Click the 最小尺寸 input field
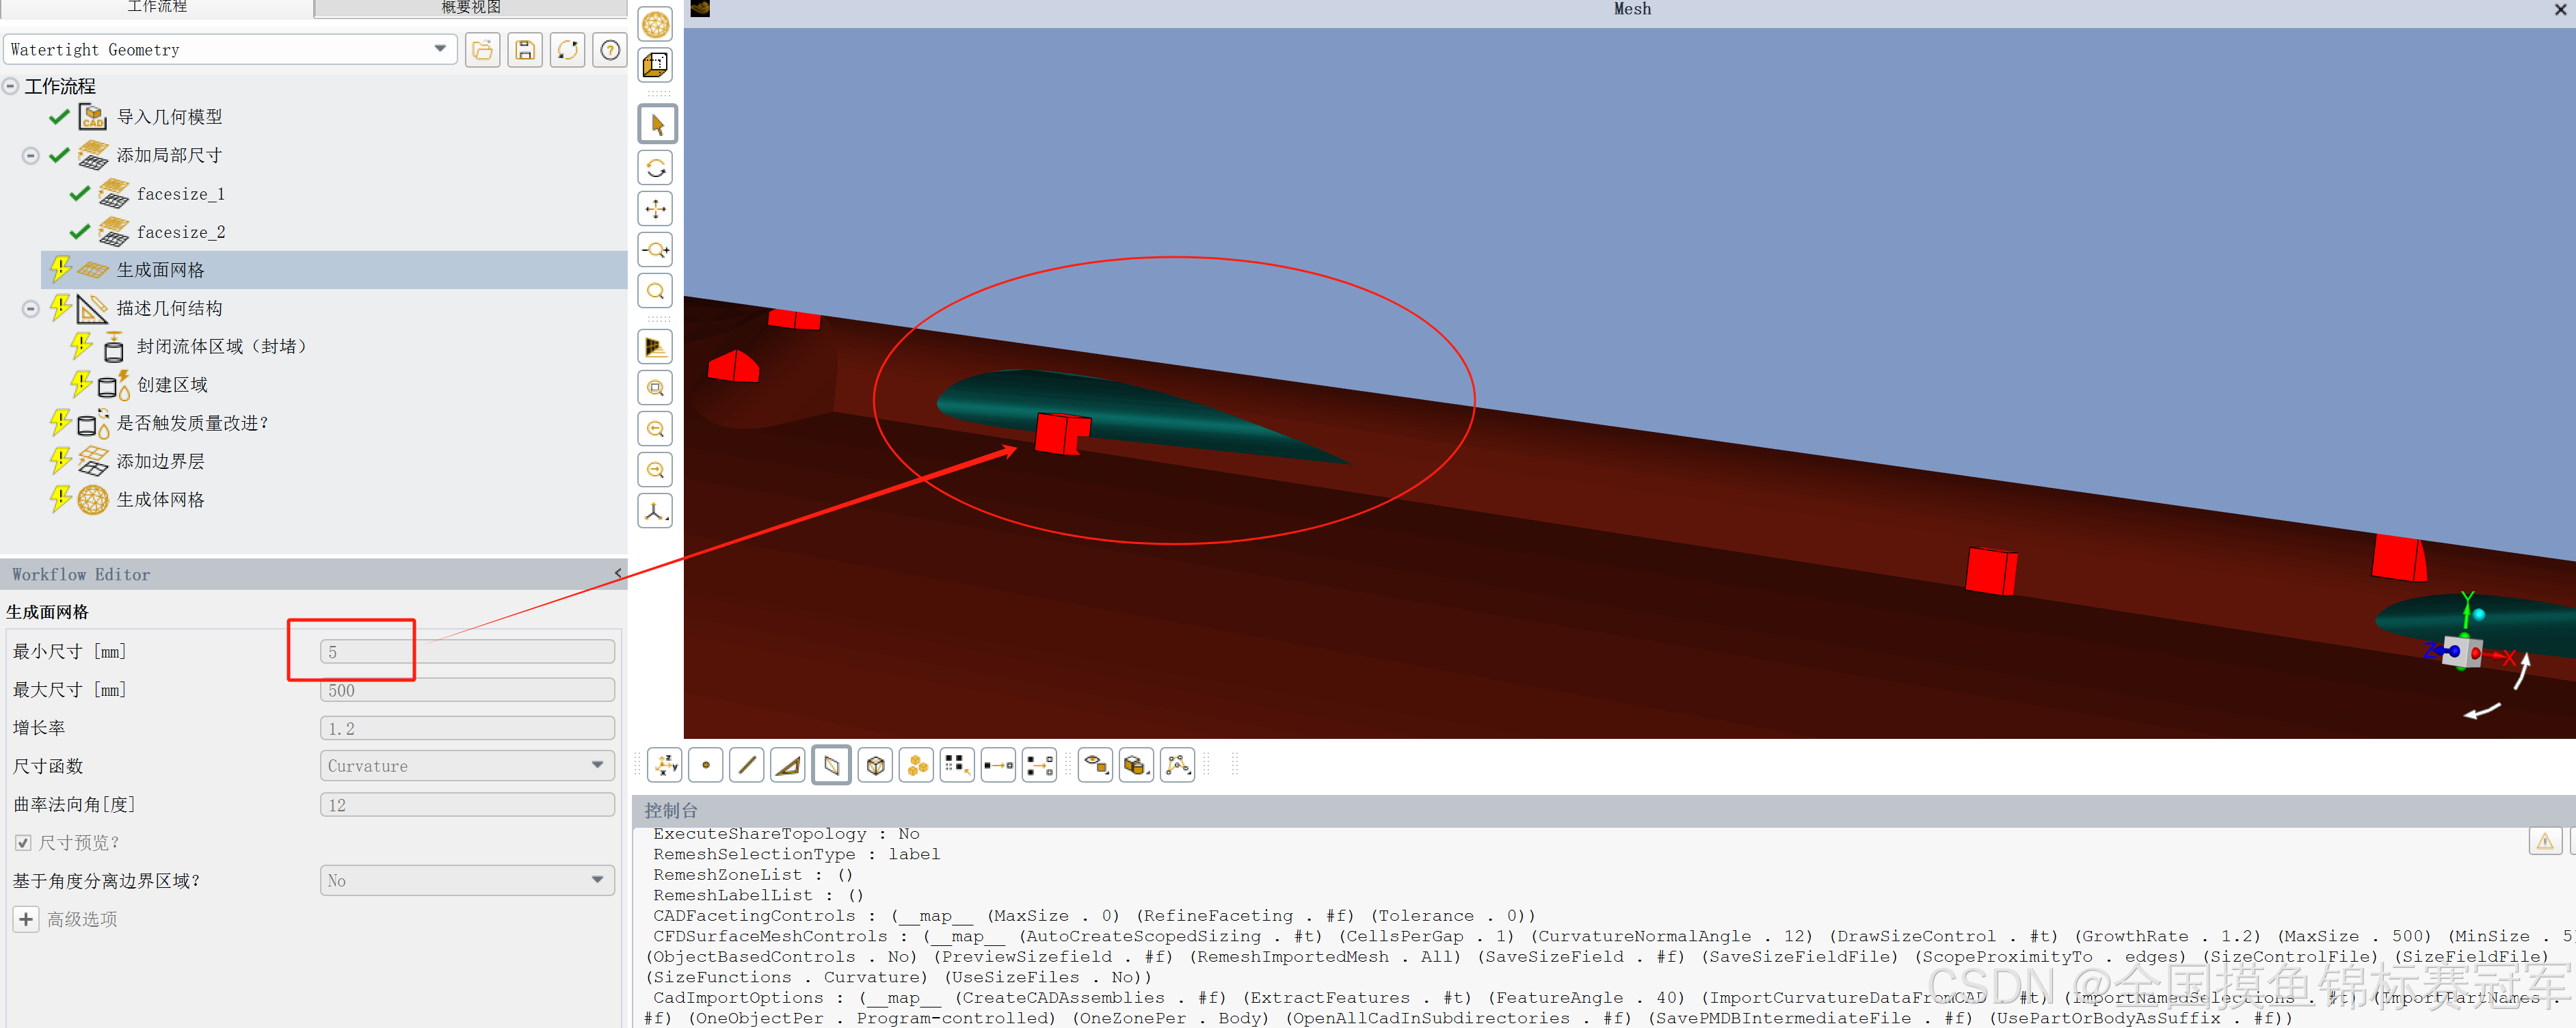 [x=466, y=652]
